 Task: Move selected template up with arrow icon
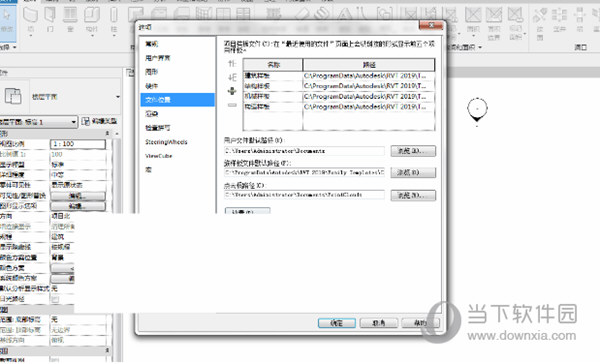[232, 64]
